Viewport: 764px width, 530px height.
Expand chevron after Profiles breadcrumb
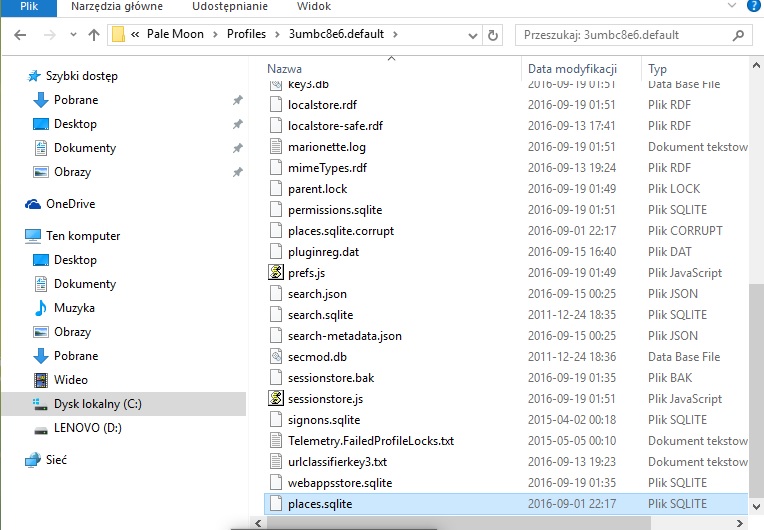[x=277, y=35]
